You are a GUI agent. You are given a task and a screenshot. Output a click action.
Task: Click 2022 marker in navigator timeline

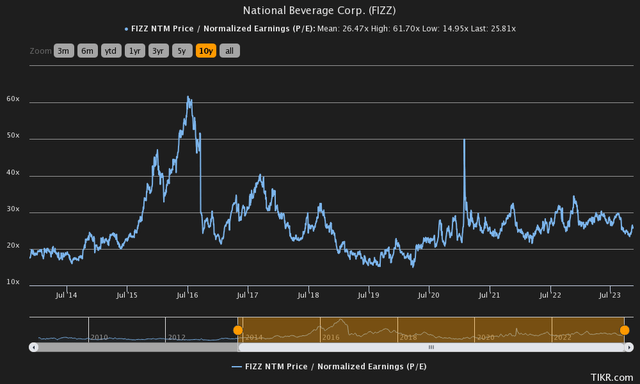tap(562, 337)
